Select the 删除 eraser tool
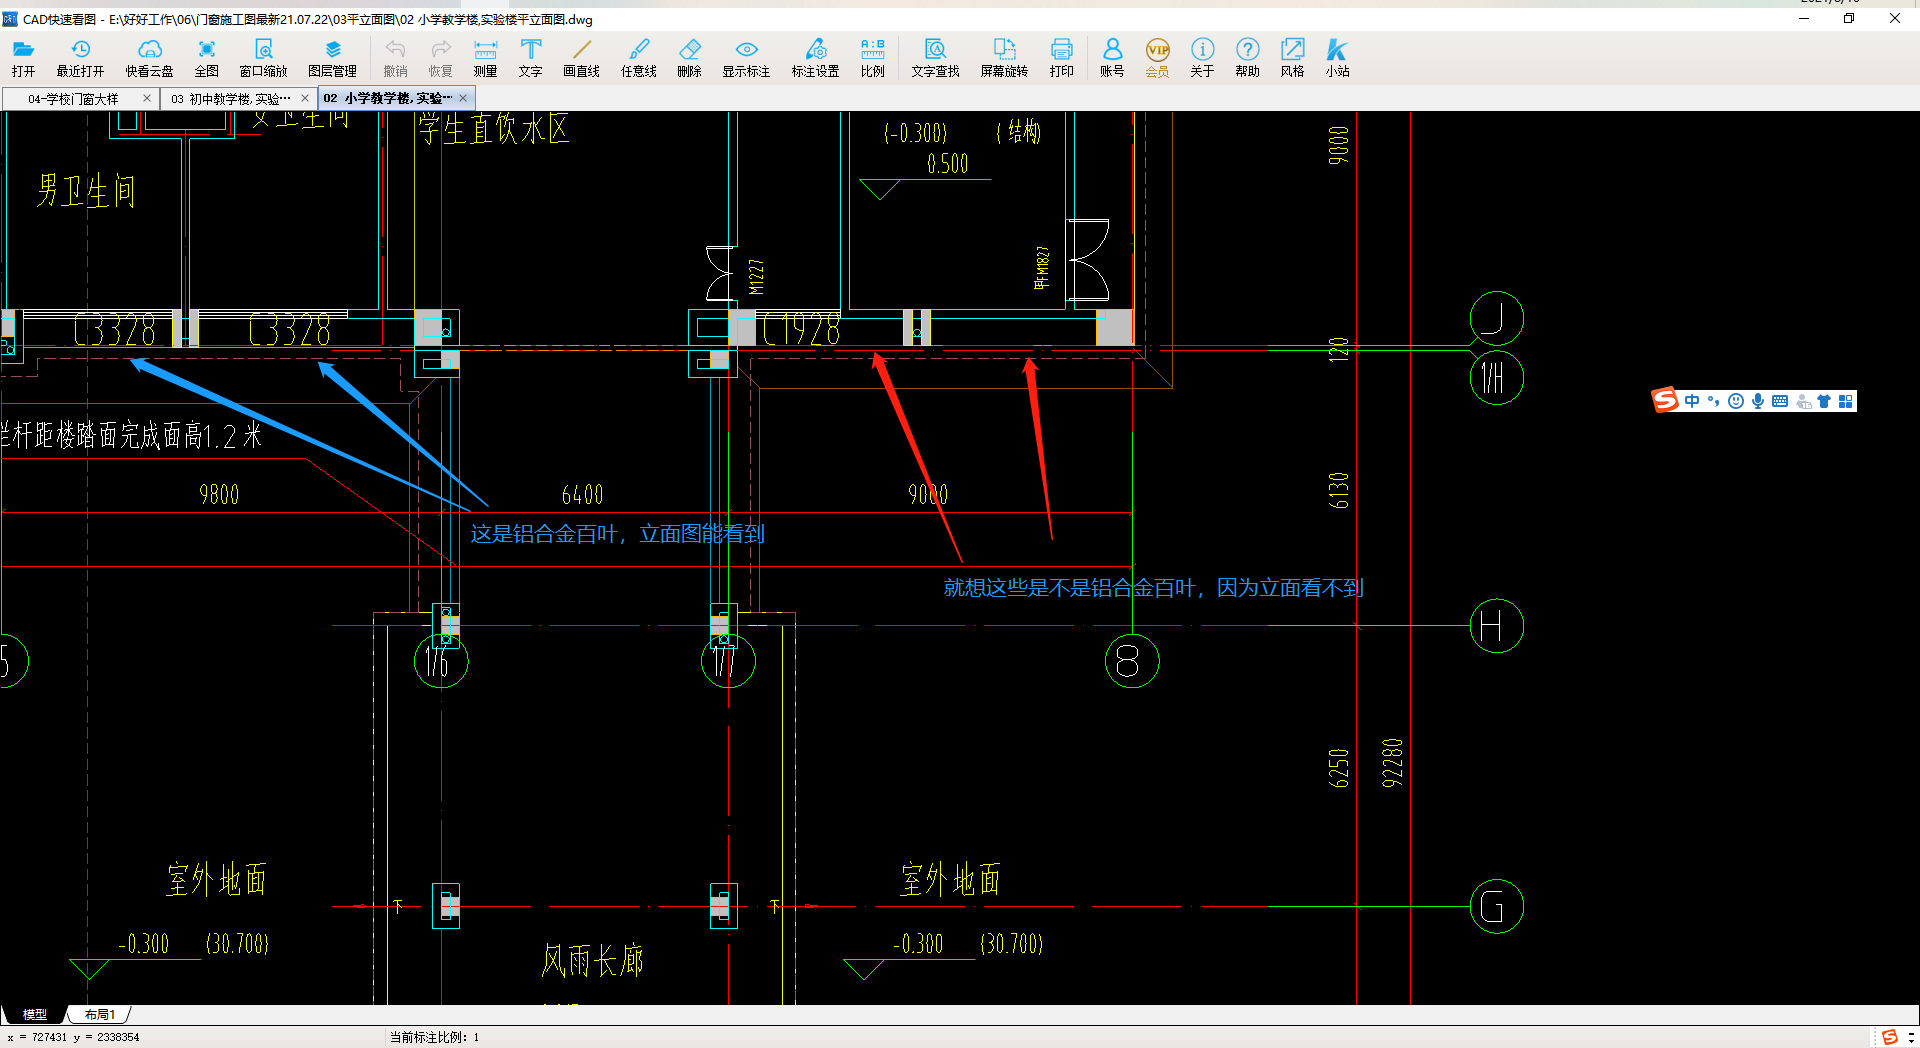The image size is (1920, 1048). tap(689, 58)
